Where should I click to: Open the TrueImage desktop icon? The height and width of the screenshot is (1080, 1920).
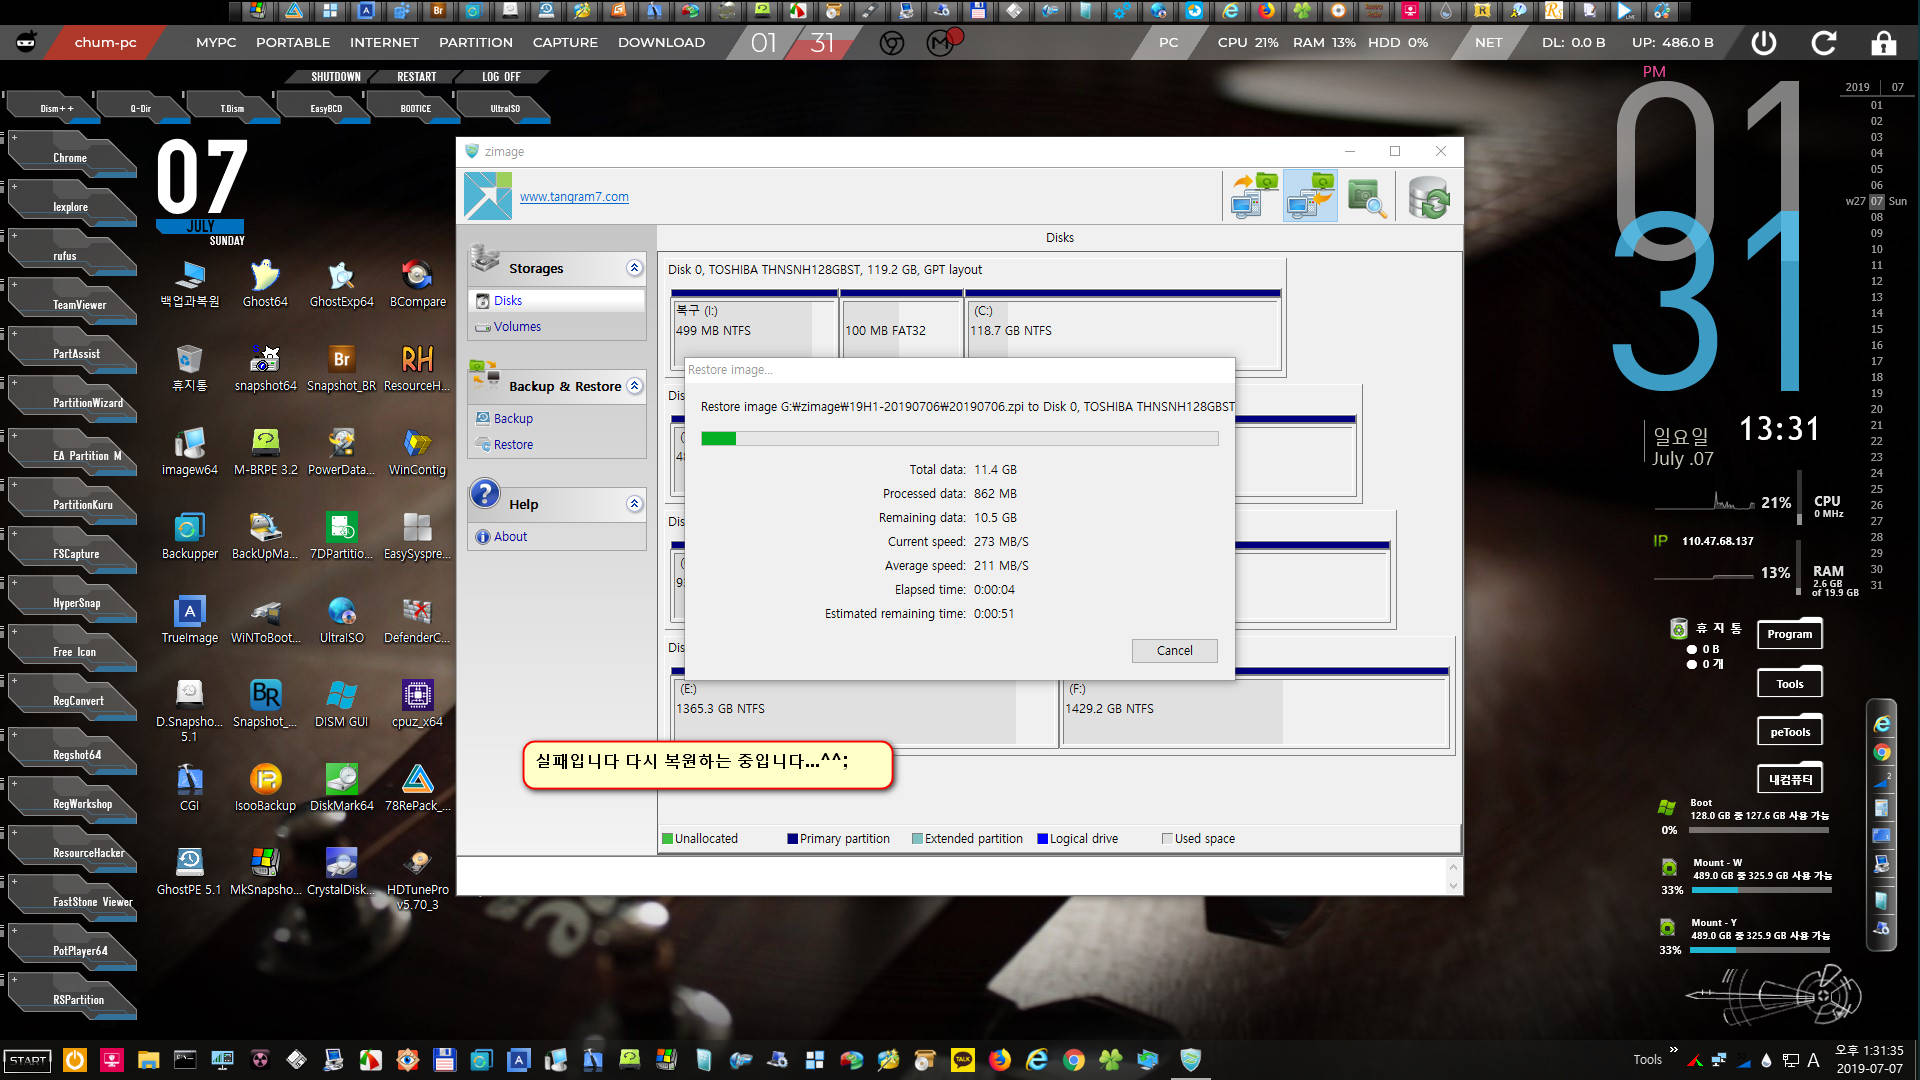click(189, 620)
